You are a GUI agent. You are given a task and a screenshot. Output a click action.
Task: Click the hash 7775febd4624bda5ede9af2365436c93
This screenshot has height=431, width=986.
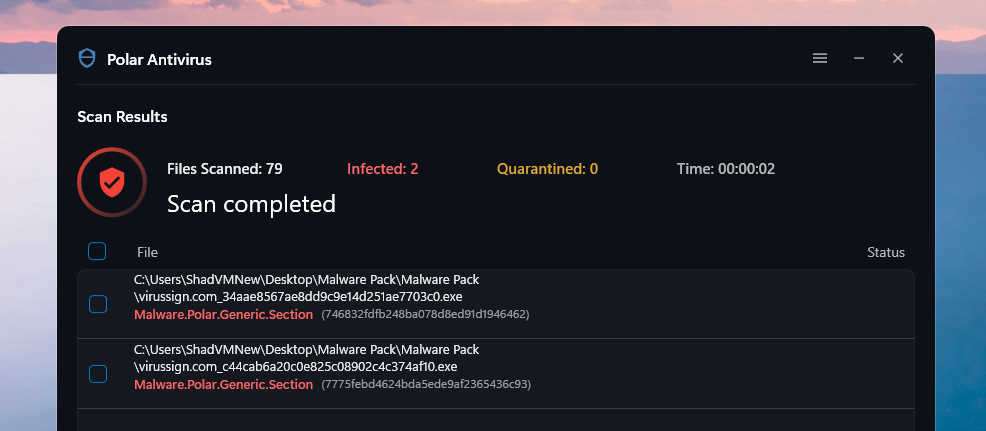(x=426, y=384)
